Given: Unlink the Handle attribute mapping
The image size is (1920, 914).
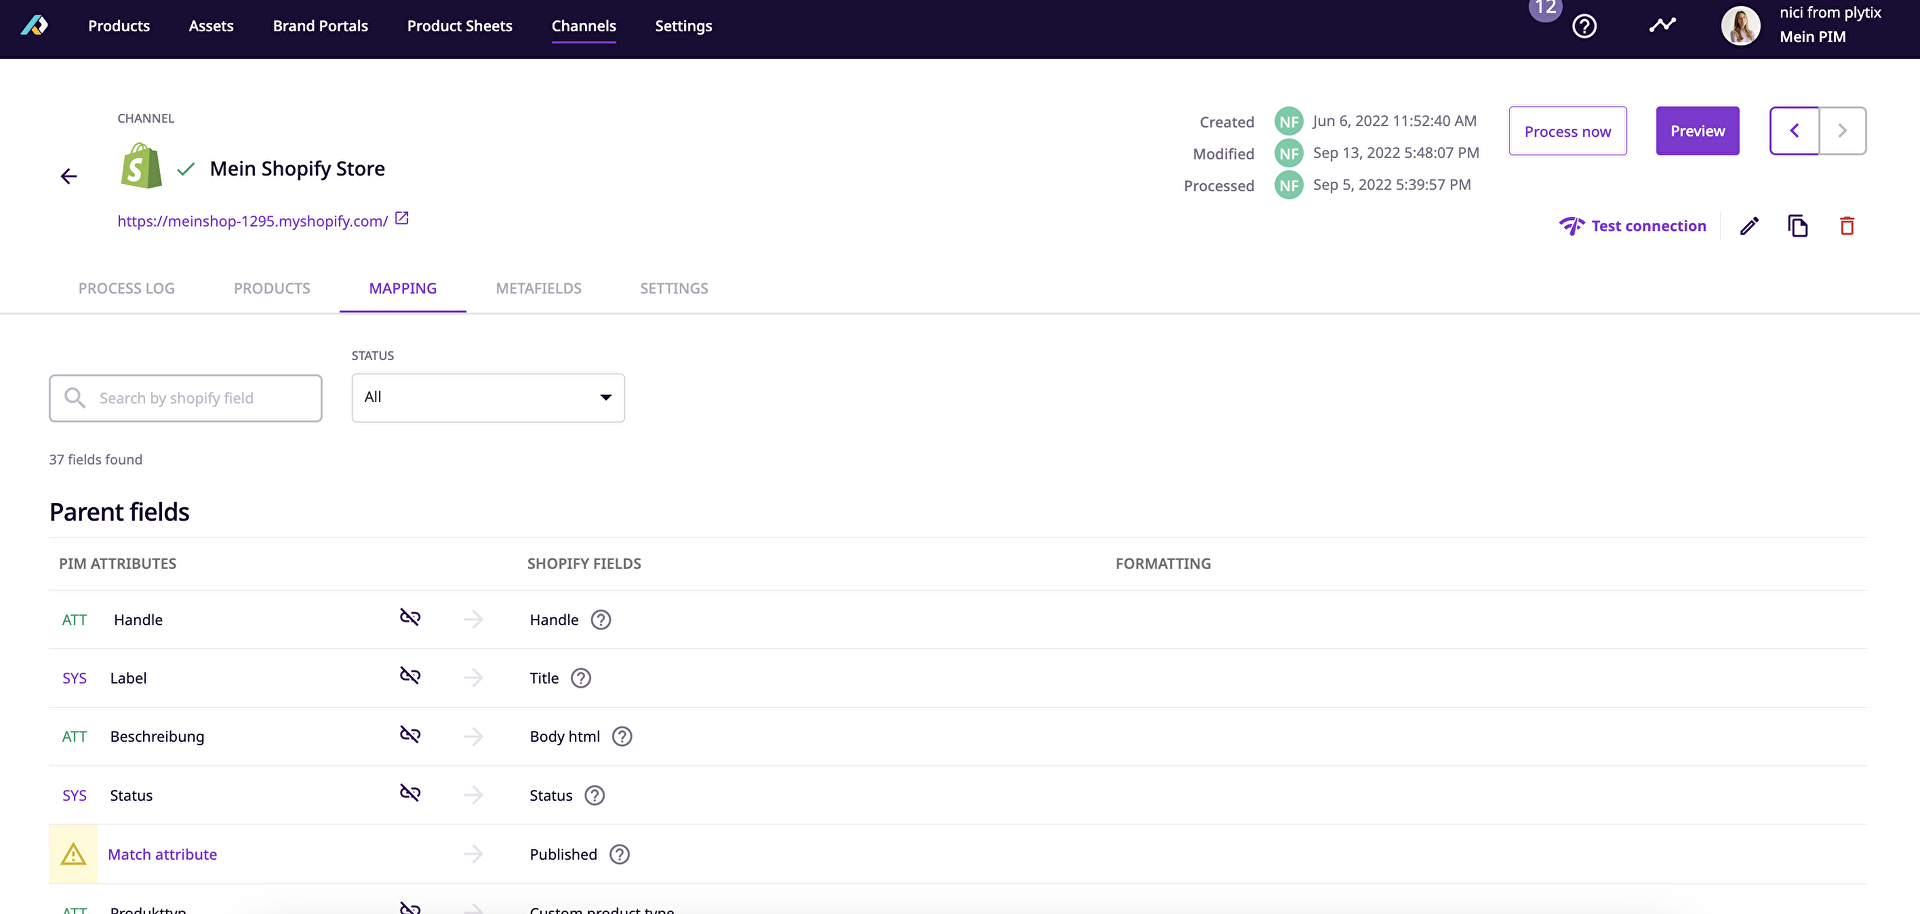Looking at the screenshot, I should (x=410, y=617).
